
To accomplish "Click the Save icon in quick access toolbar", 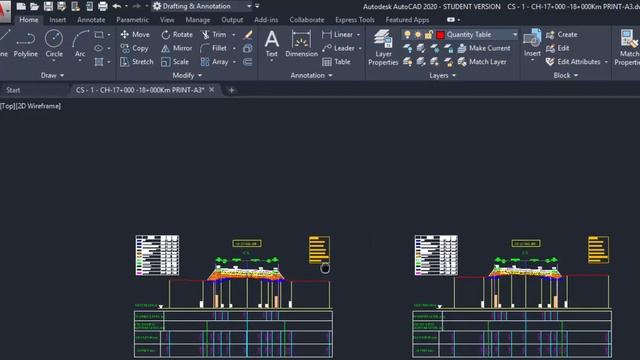I will (x=48, y=6).
